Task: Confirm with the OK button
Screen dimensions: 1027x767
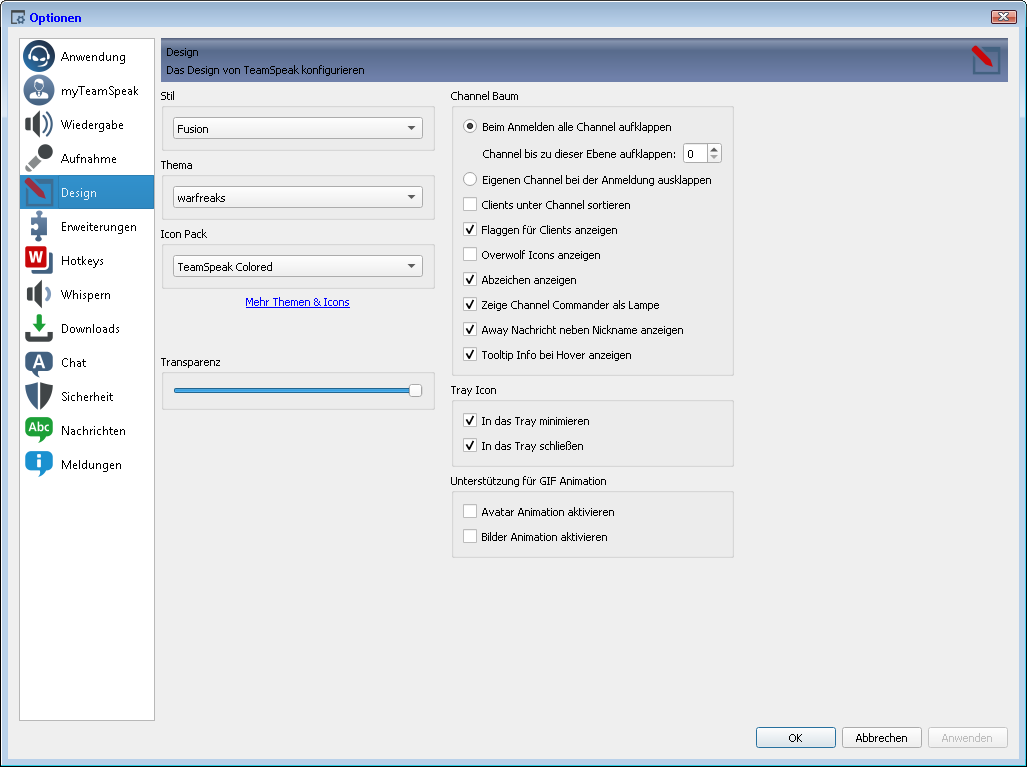Action: 796,738
